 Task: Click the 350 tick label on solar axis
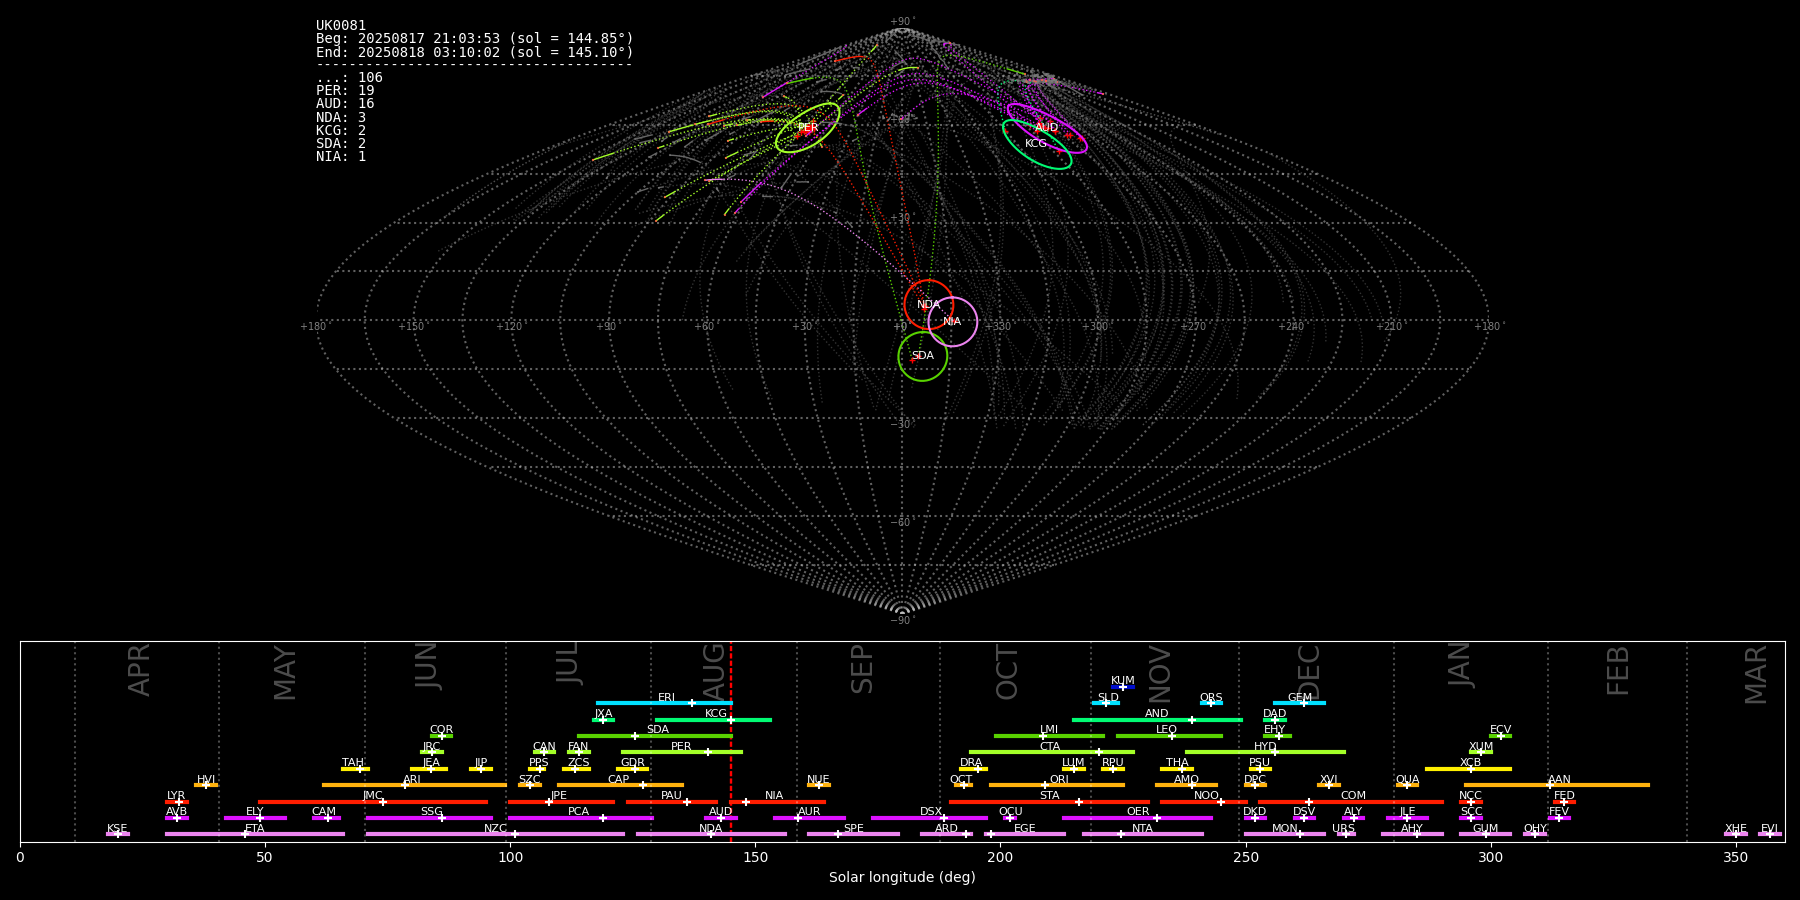1735,857
